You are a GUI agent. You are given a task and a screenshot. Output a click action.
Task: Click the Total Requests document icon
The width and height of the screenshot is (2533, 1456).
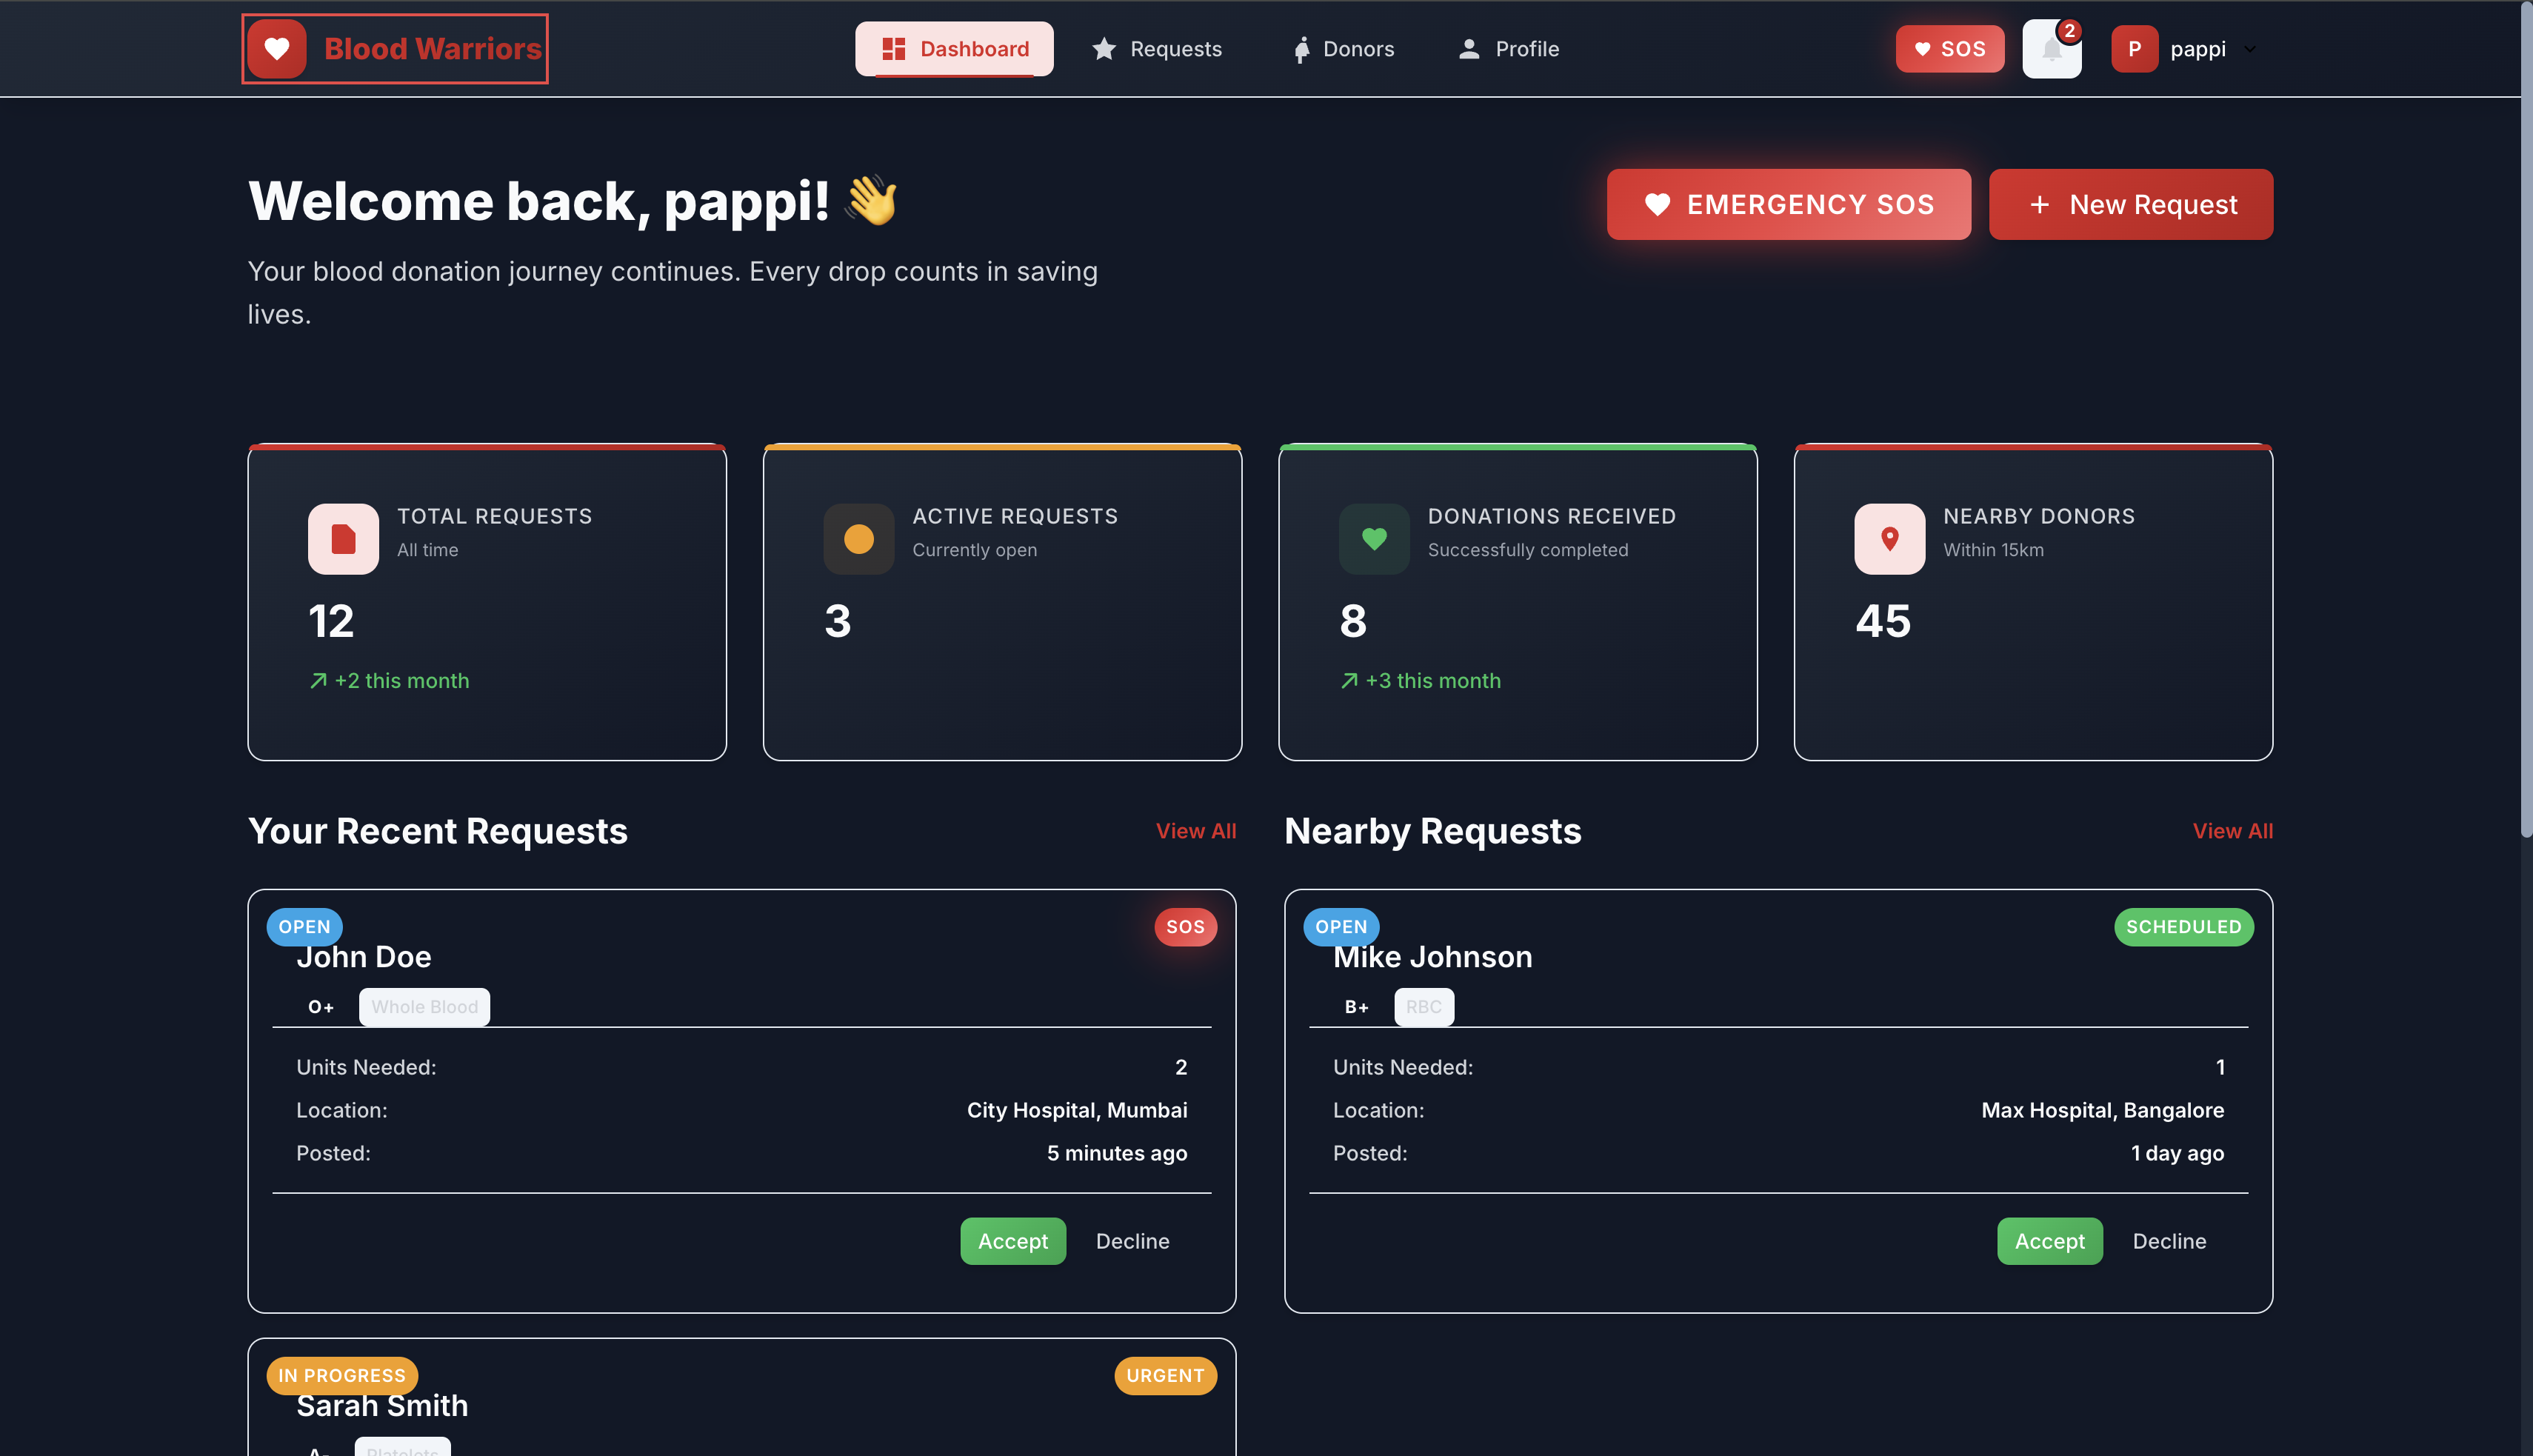tap(343, 539)
